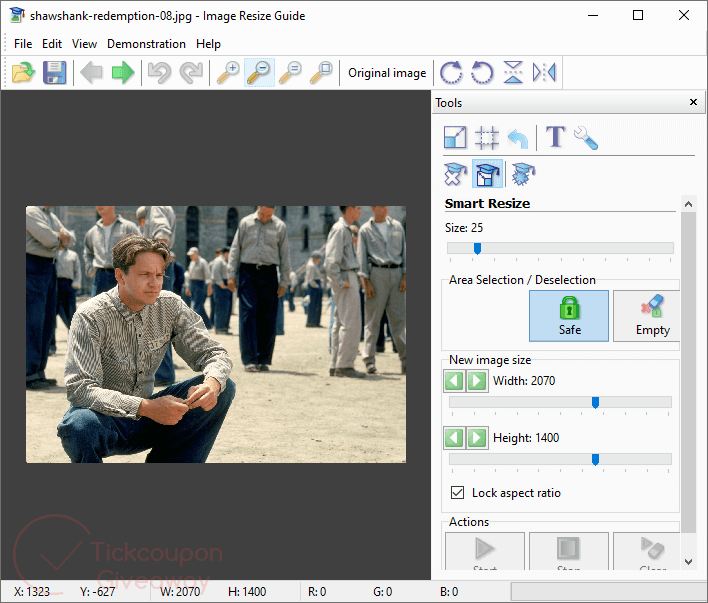The width and height of the screenshot is (708, 603).
Task: Click the B: 0 status bar value
Action: pyautogui.click(x=449, y=592)
